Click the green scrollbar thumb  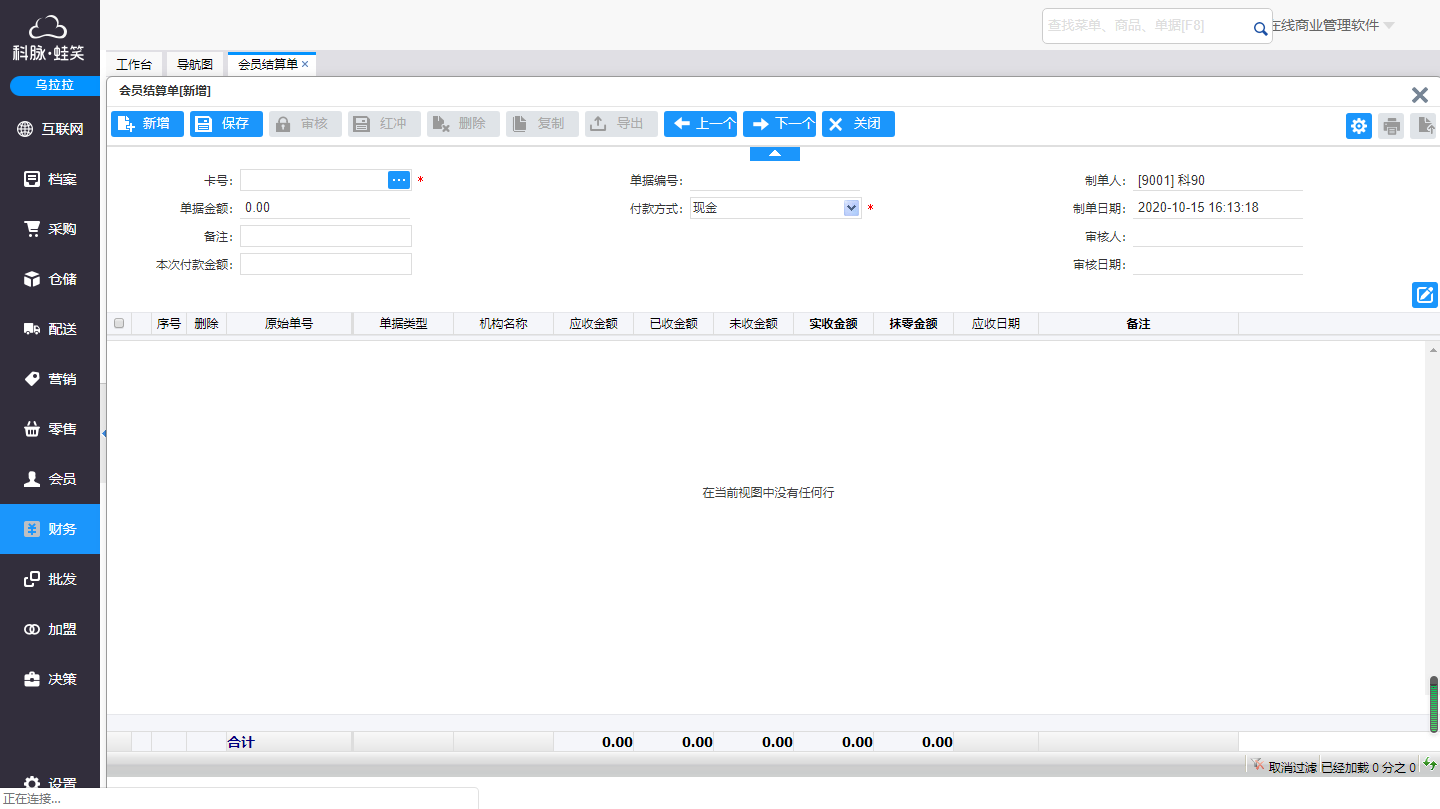1433,705
